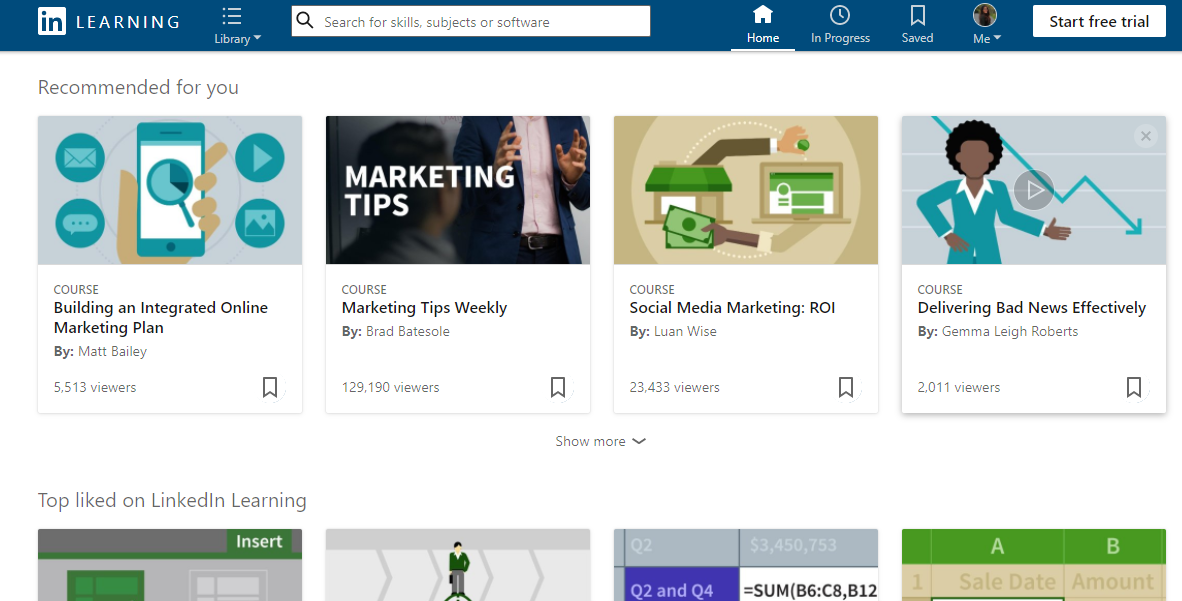Open the Marketing Tips Weekly thumbnail

coord(458,190)
